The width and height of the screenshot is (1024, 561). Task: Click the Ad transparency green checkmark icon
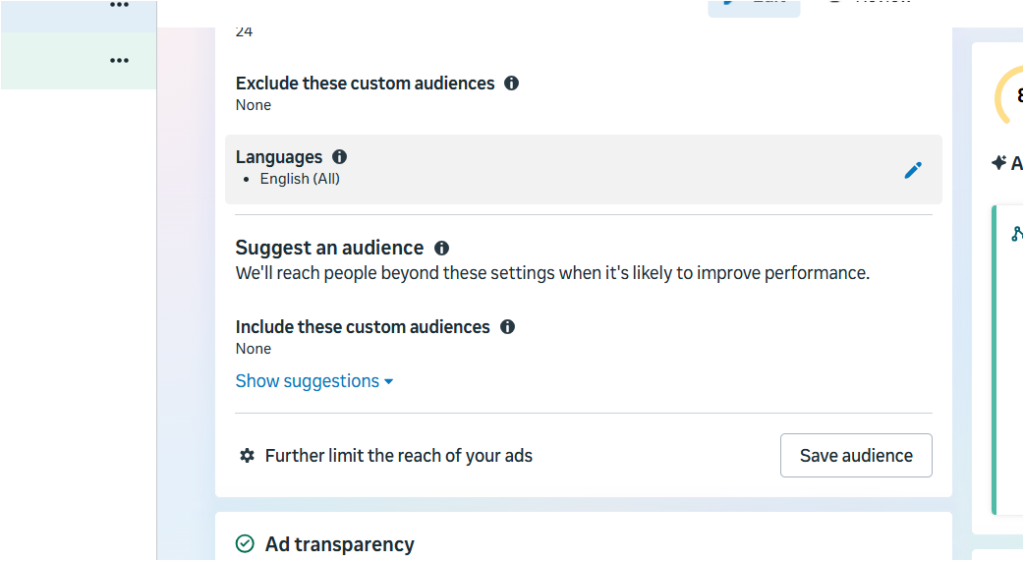pos(245,543)
